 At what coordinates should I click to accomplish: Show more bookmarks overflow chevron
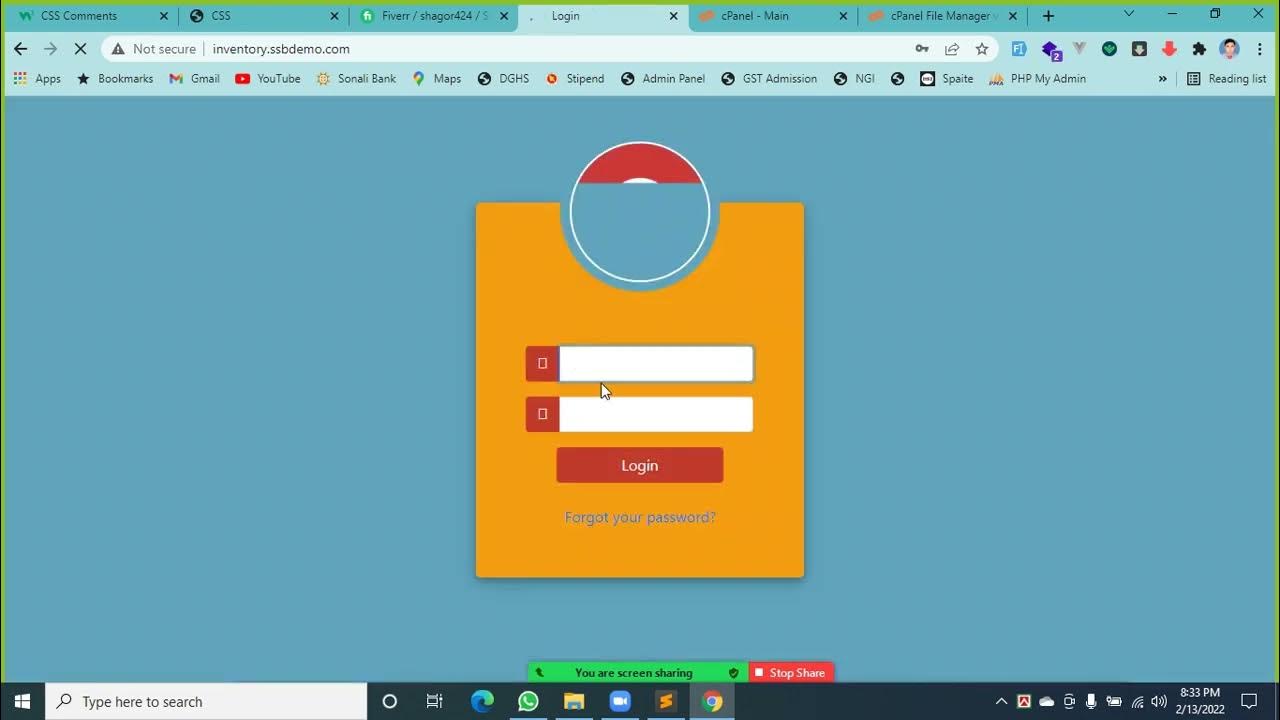(x=1162, y=79)
